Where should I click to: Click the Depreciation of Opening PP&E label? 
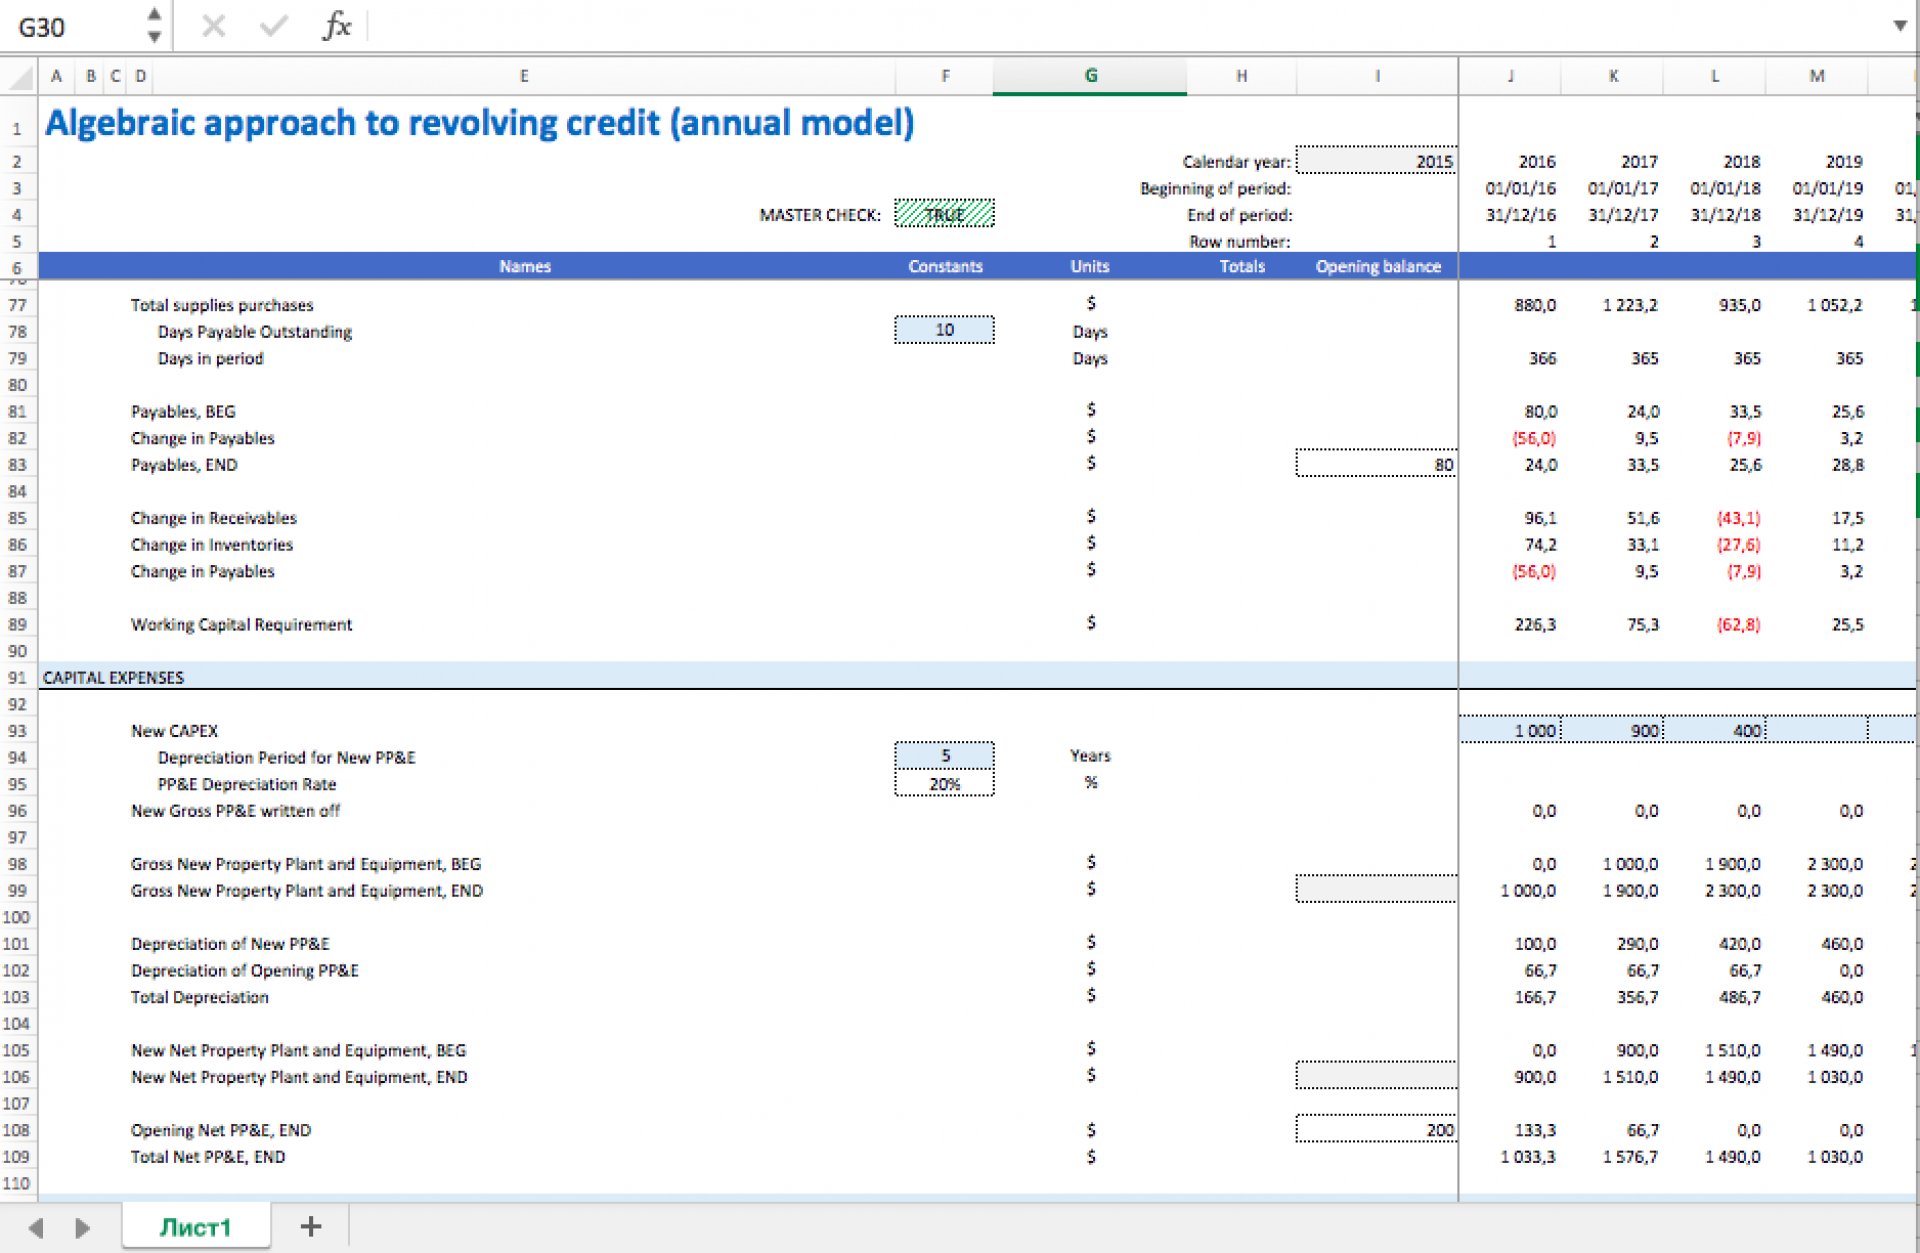click(244, 970)
